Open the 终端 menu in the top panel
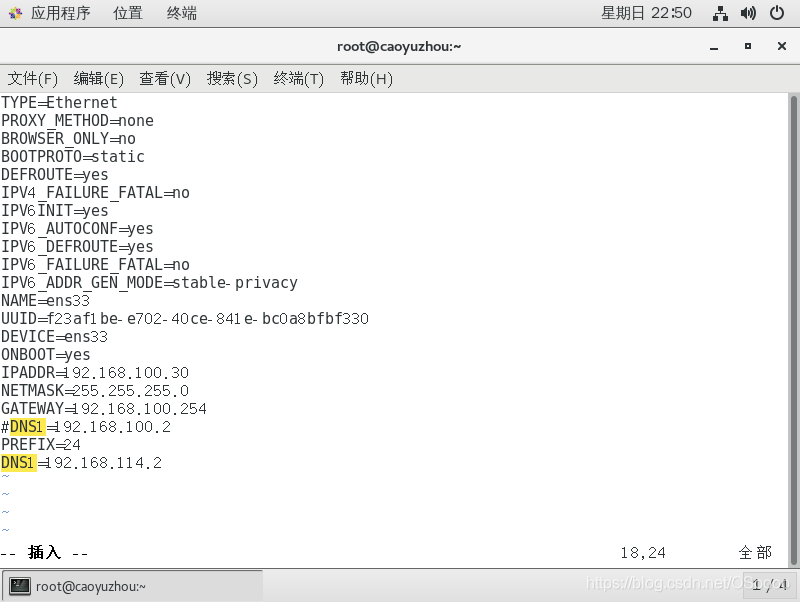 click(x=182, y=13)
